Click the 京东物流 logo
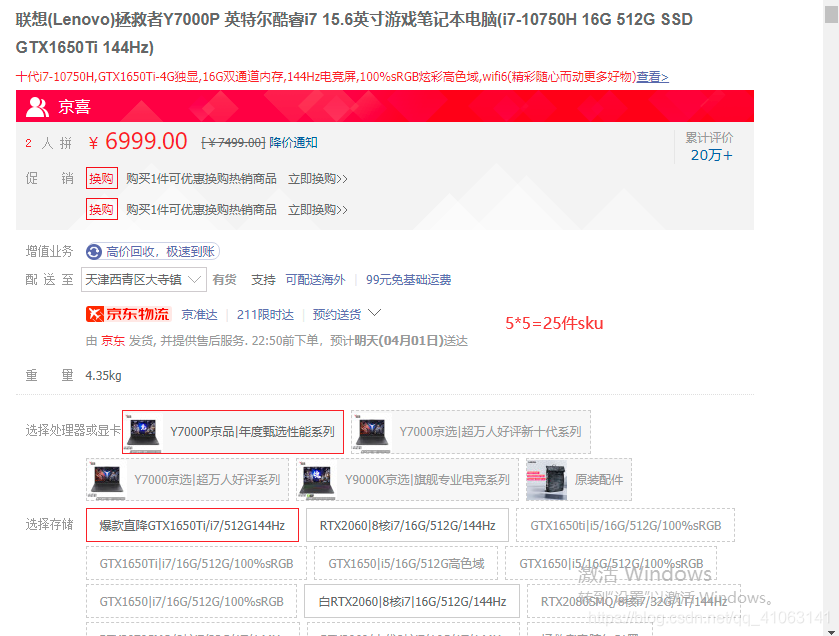The height and width of the screenshot is (636, 839). click(x=128, y=314)
